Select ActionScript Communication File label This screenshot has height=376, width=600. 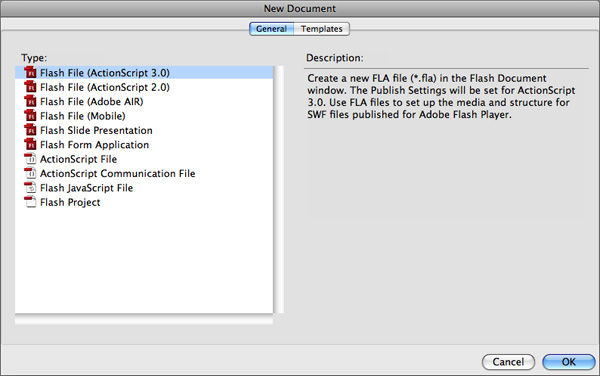tap(118, 174)
